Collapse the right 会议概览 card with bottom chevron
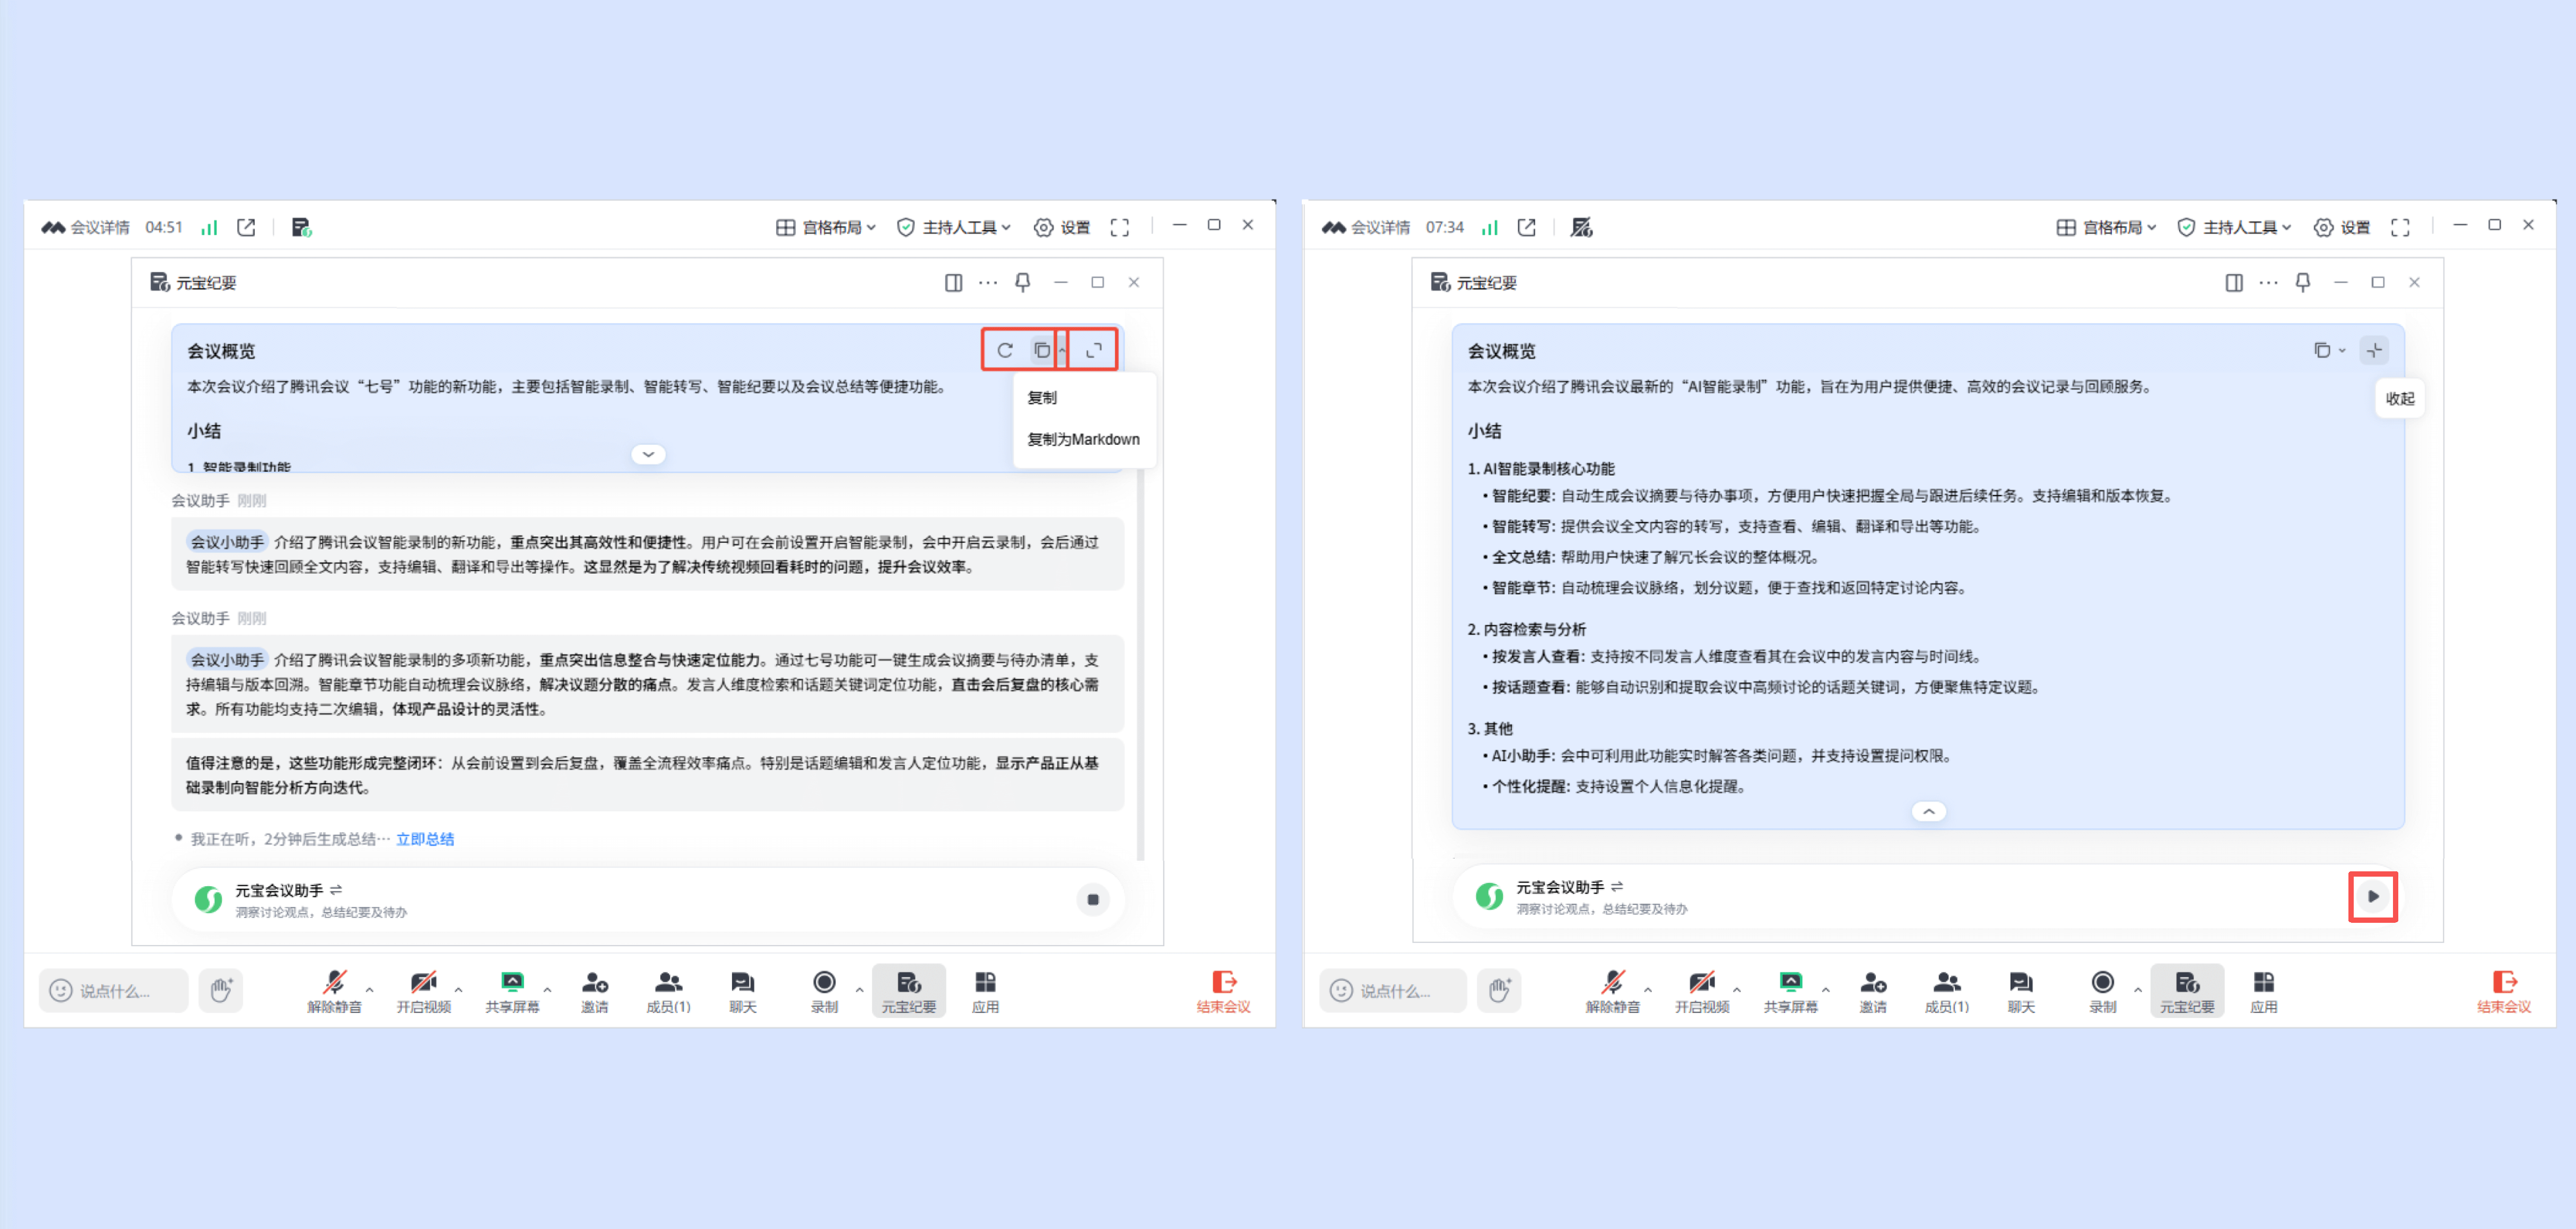The width and height of the screenshot is (2576, 1229). coord(1928,811)
